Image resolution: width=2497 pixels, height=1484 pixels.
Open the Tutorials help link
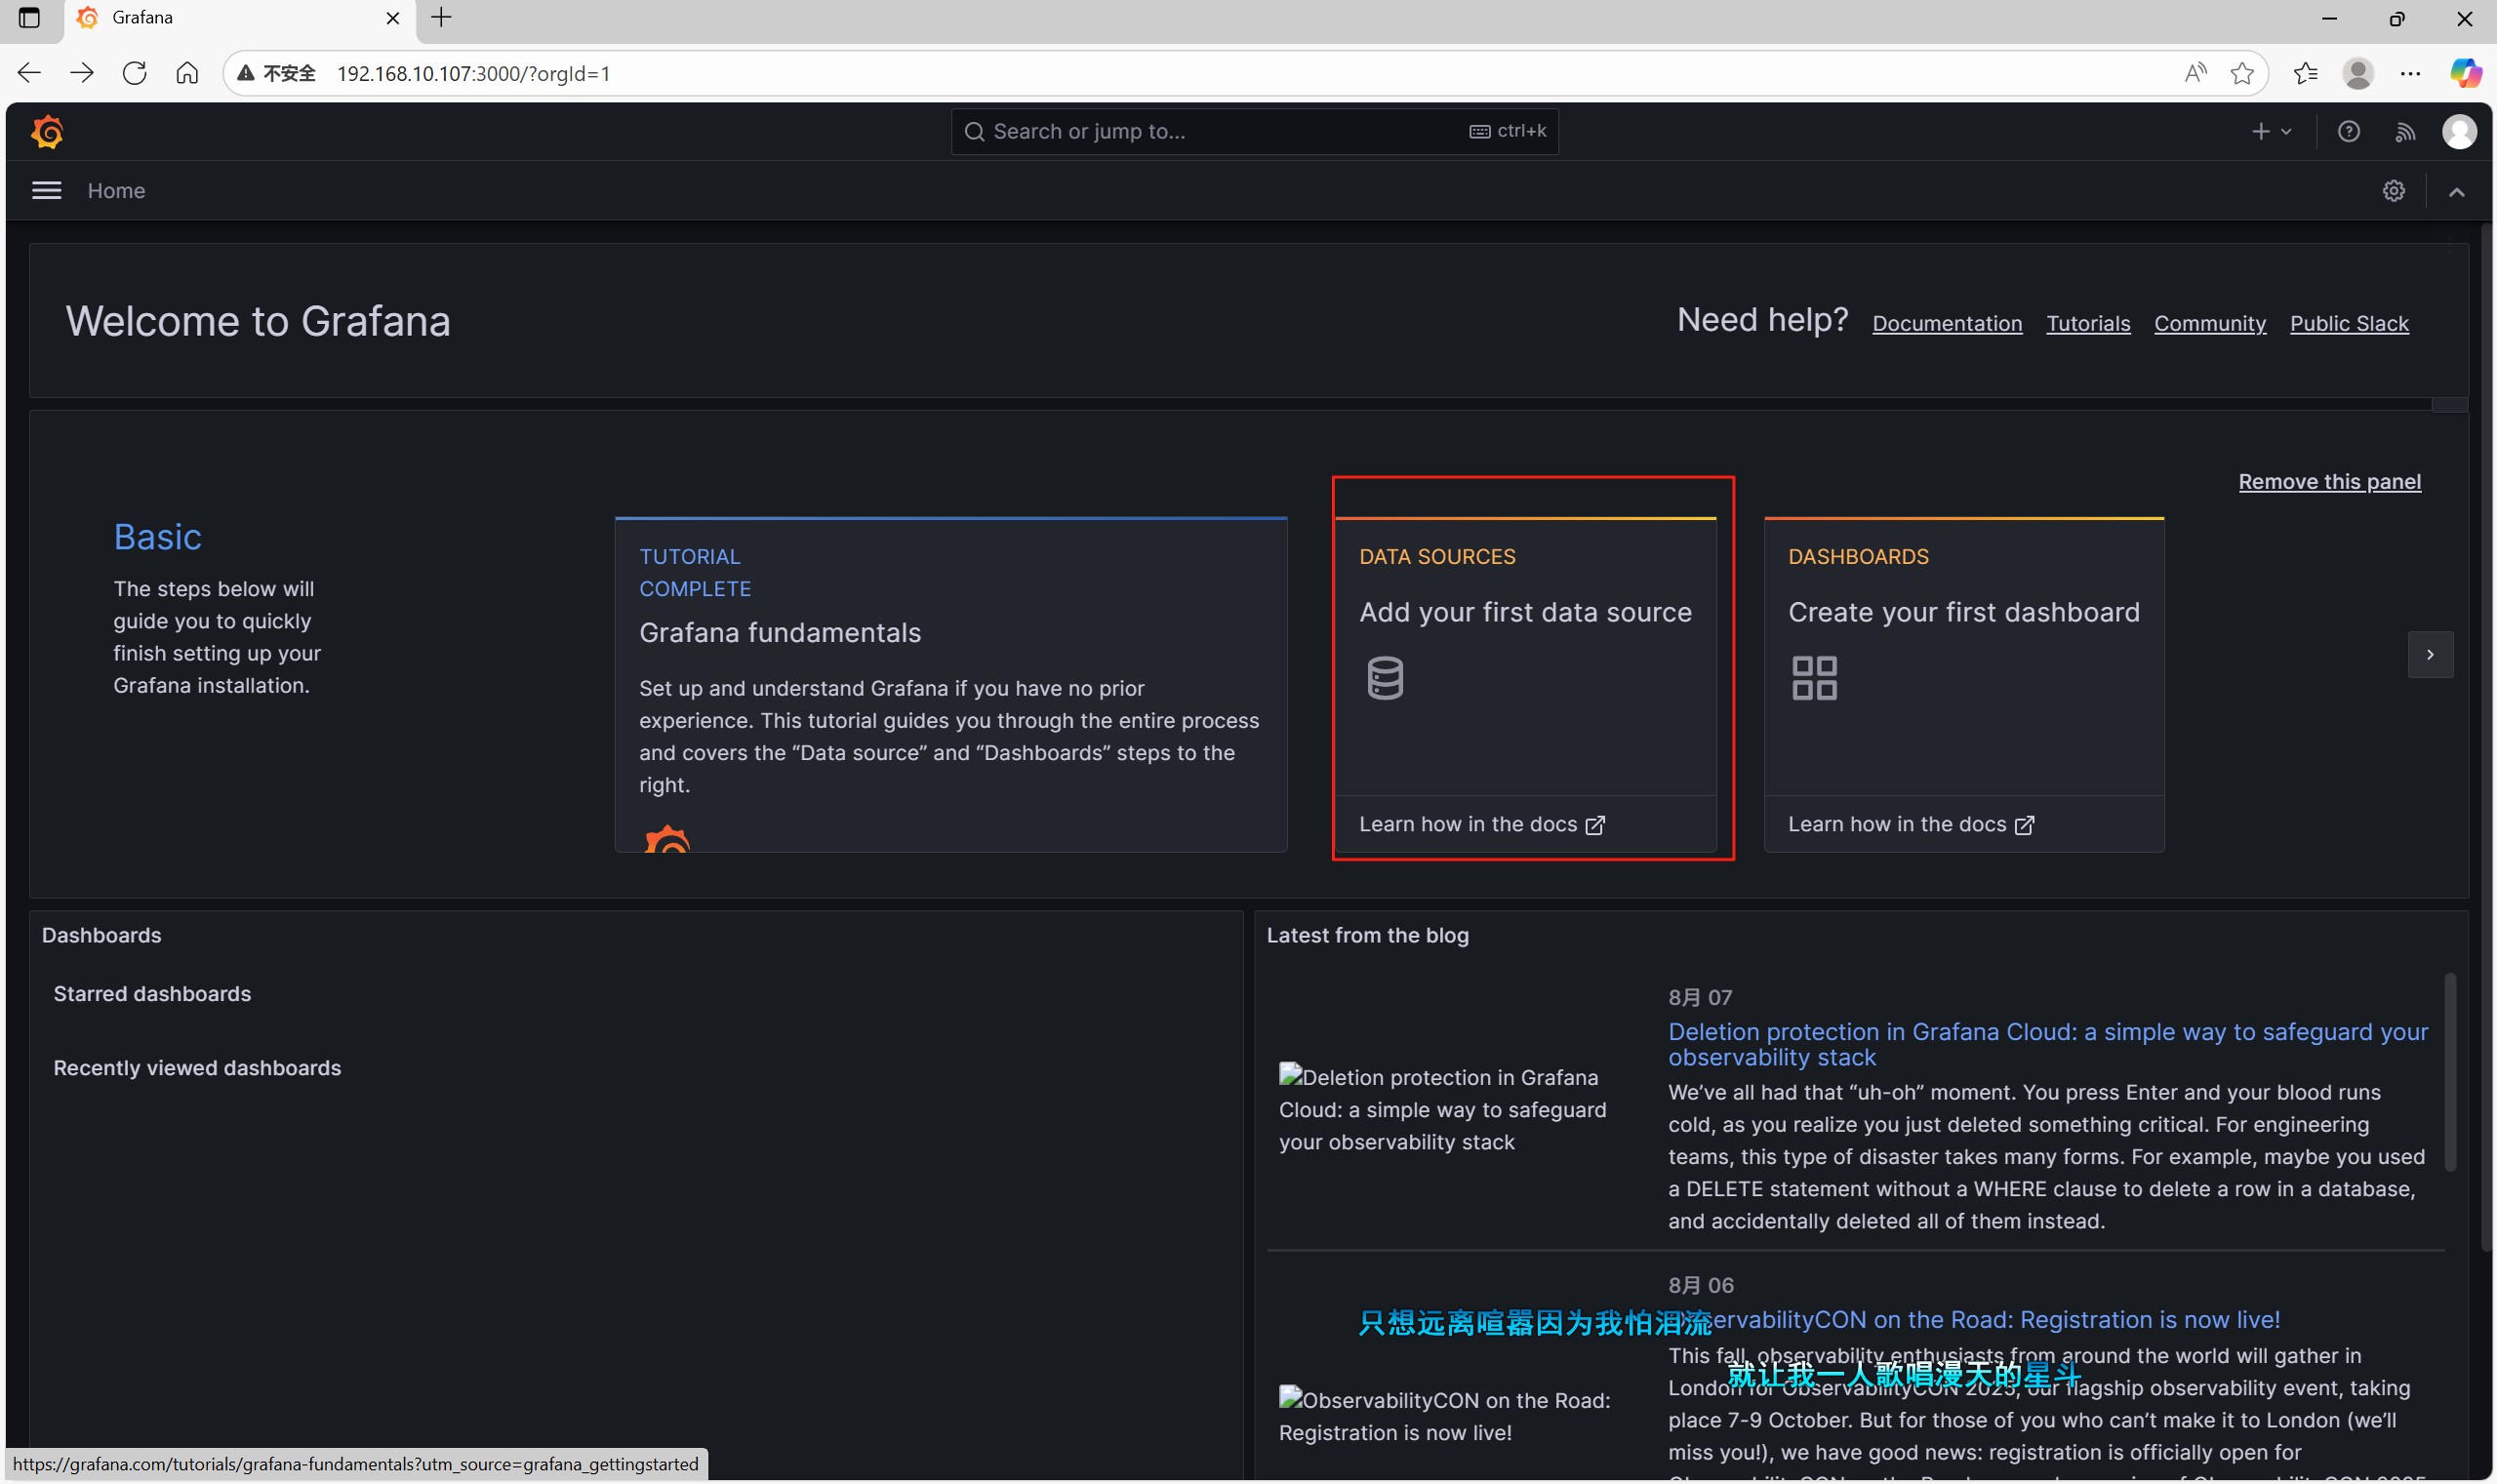point(2087,323)
